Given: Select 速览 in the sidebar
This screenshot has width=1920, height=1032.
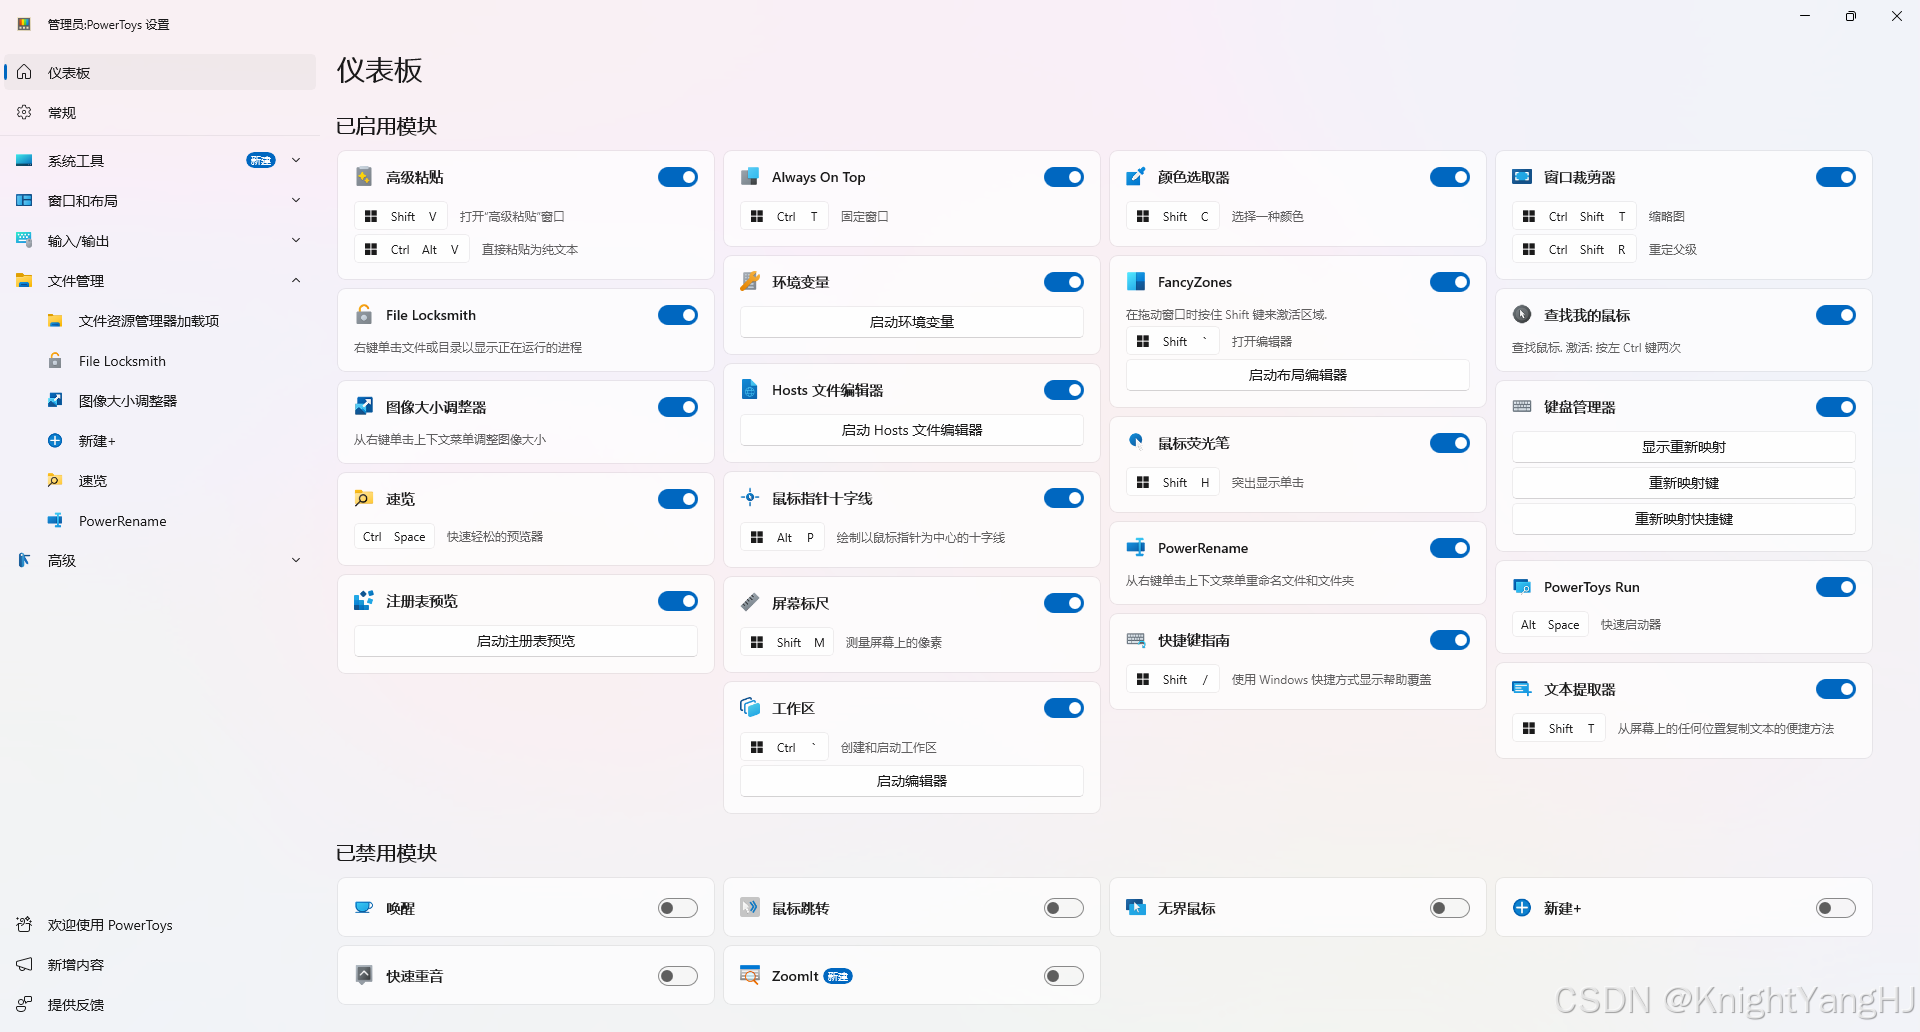Looking at the screenshot, I should click(x=160, y=480).
